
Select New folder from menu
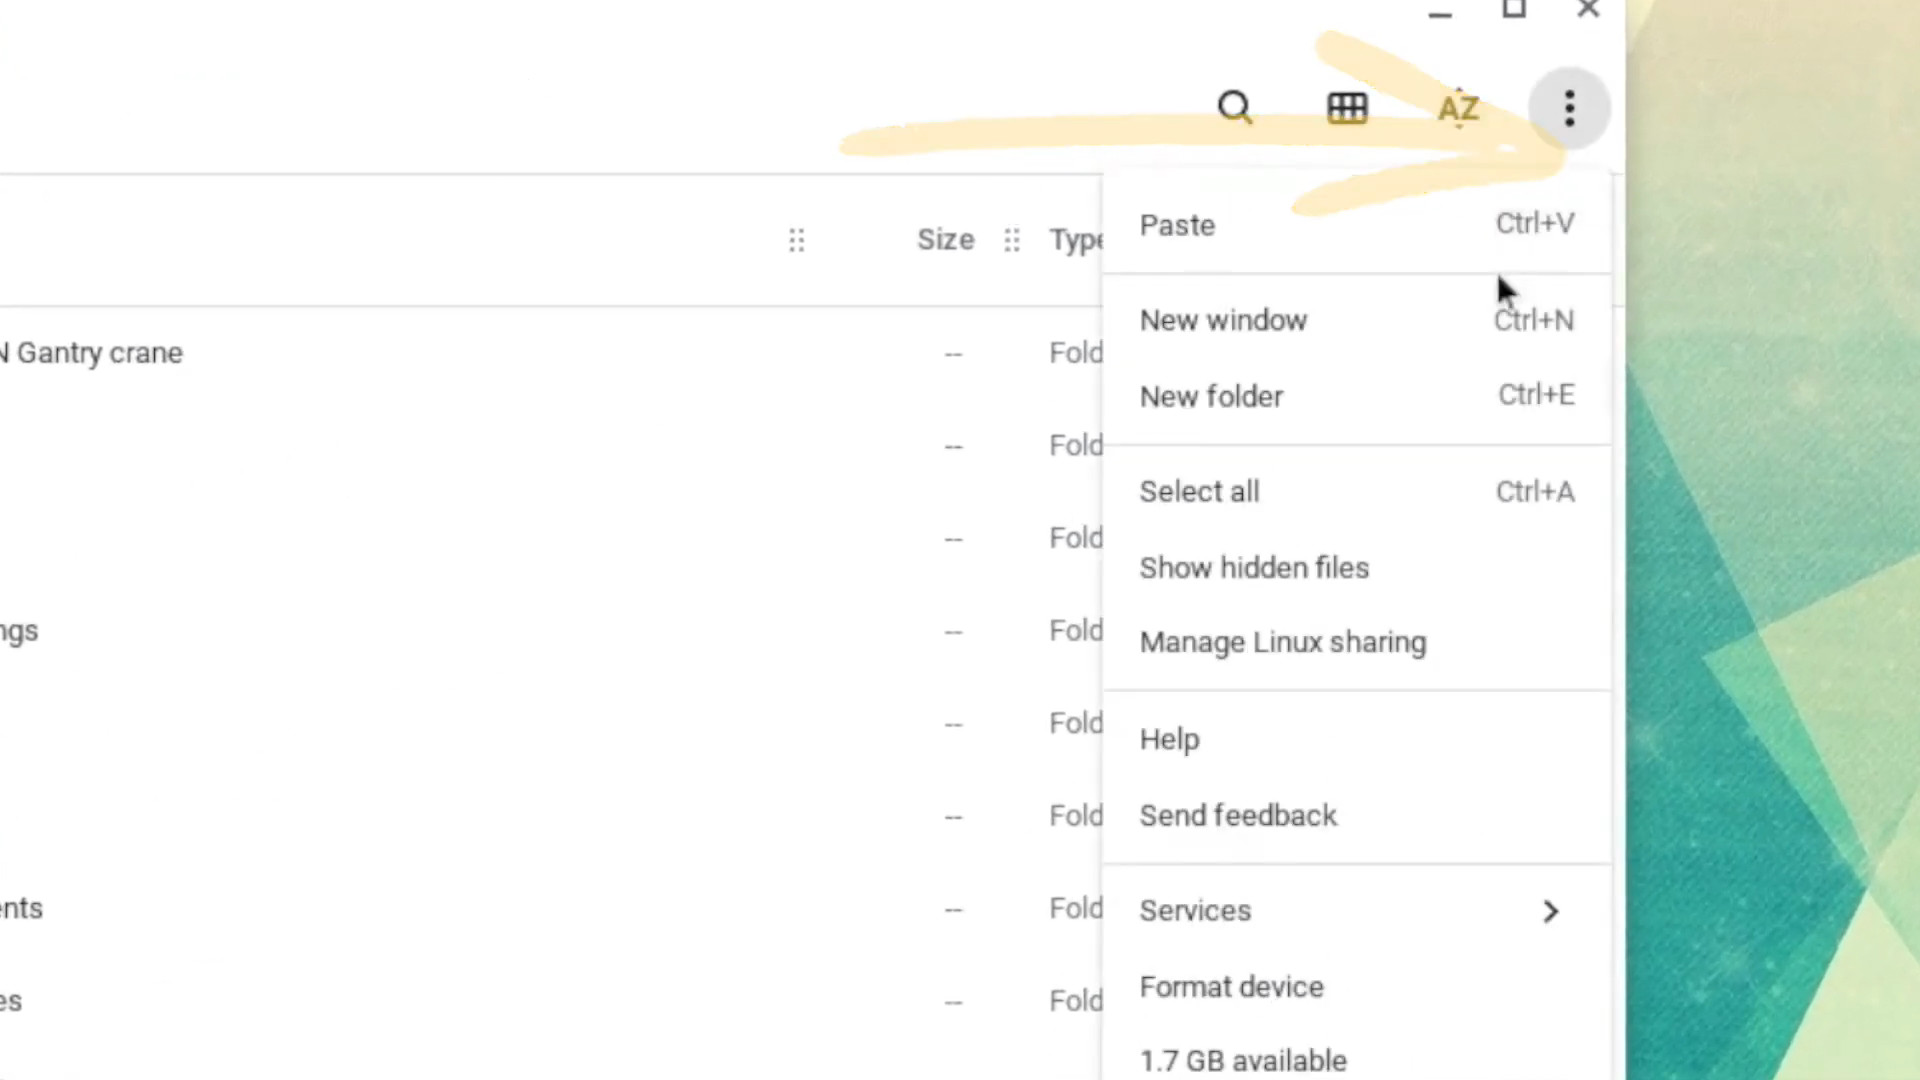click(x=1212, y=396)
